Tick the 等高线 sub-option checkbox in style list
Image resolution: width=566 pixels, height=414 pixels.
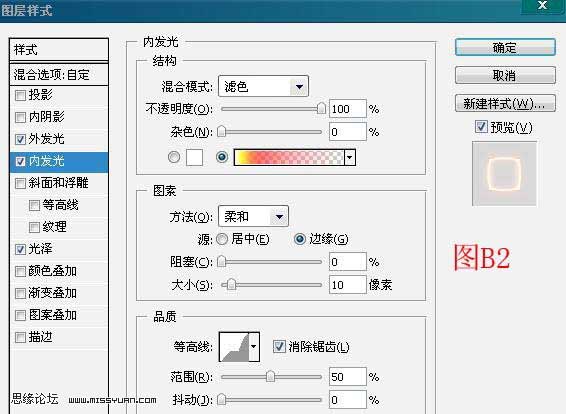34,205
